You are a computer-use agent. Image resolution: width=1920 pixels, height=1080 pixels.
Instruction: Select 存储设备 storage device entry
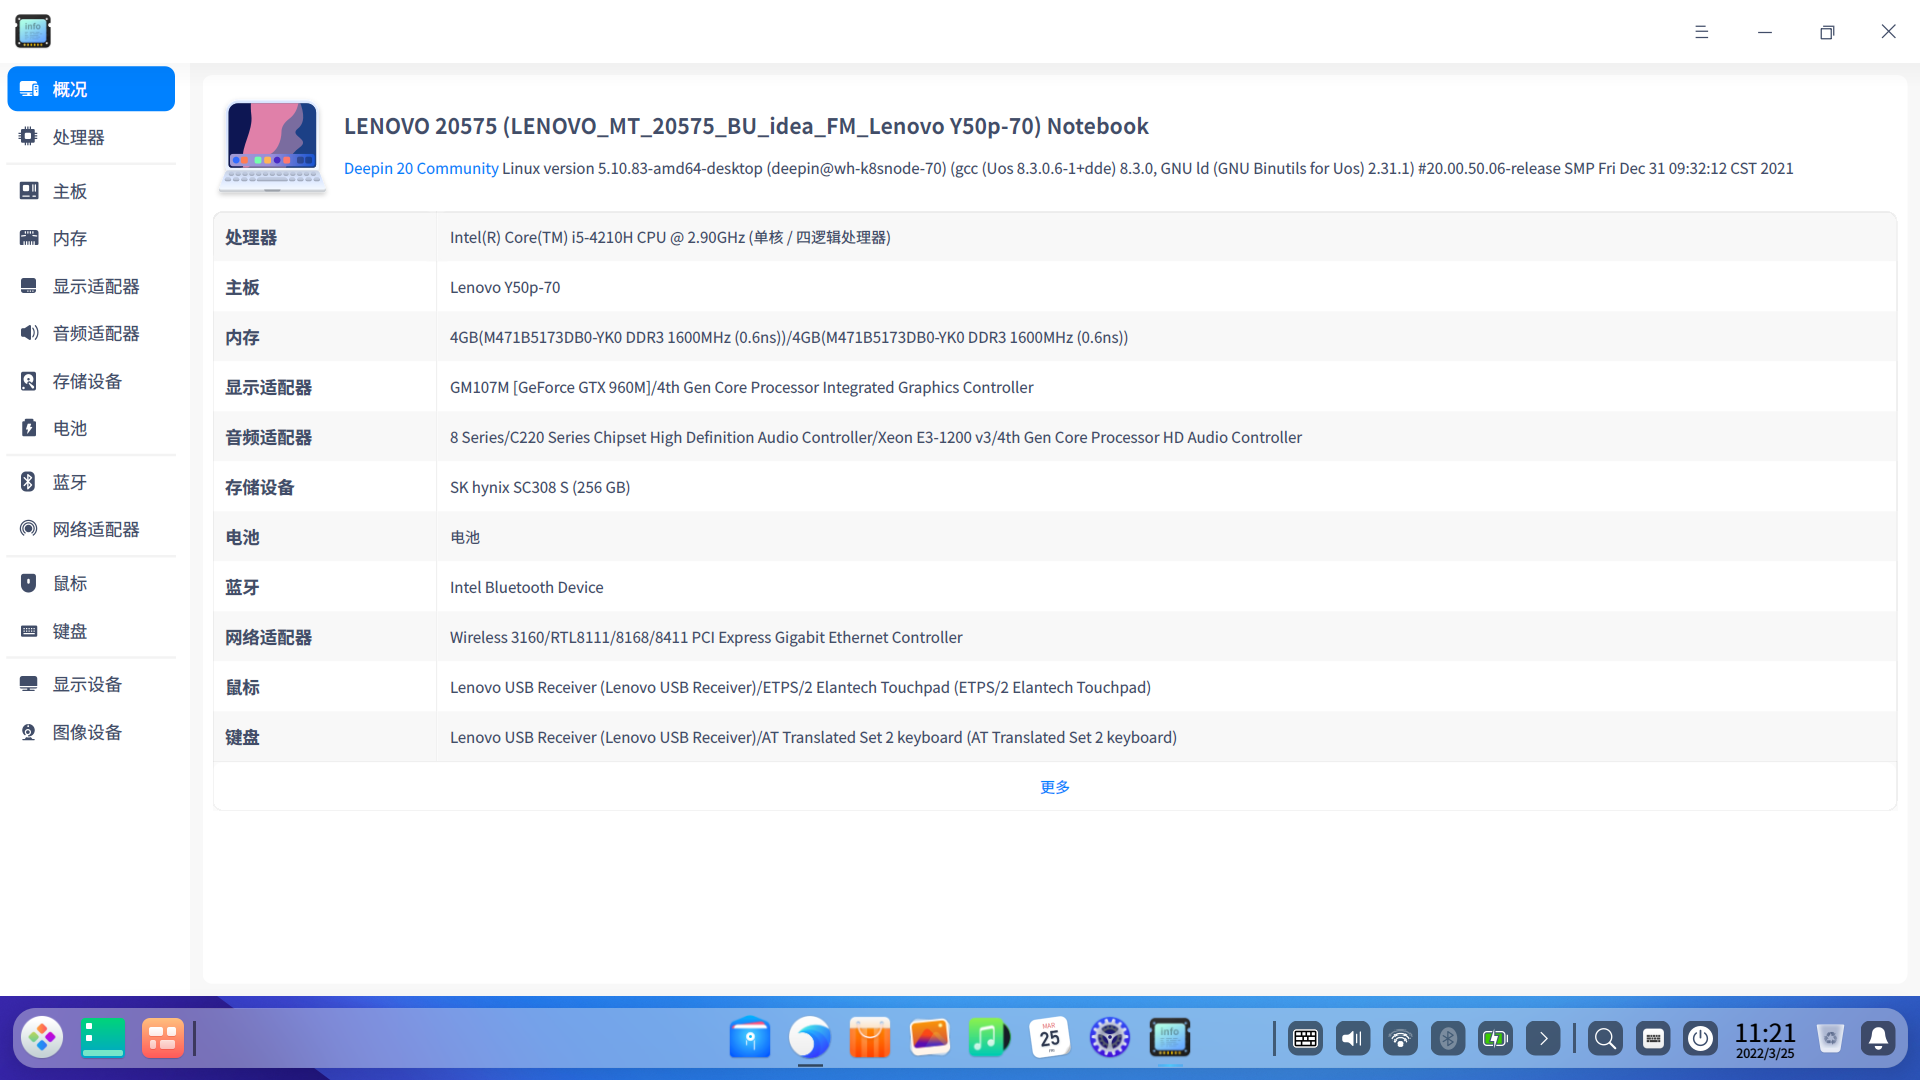pos(87,381)
